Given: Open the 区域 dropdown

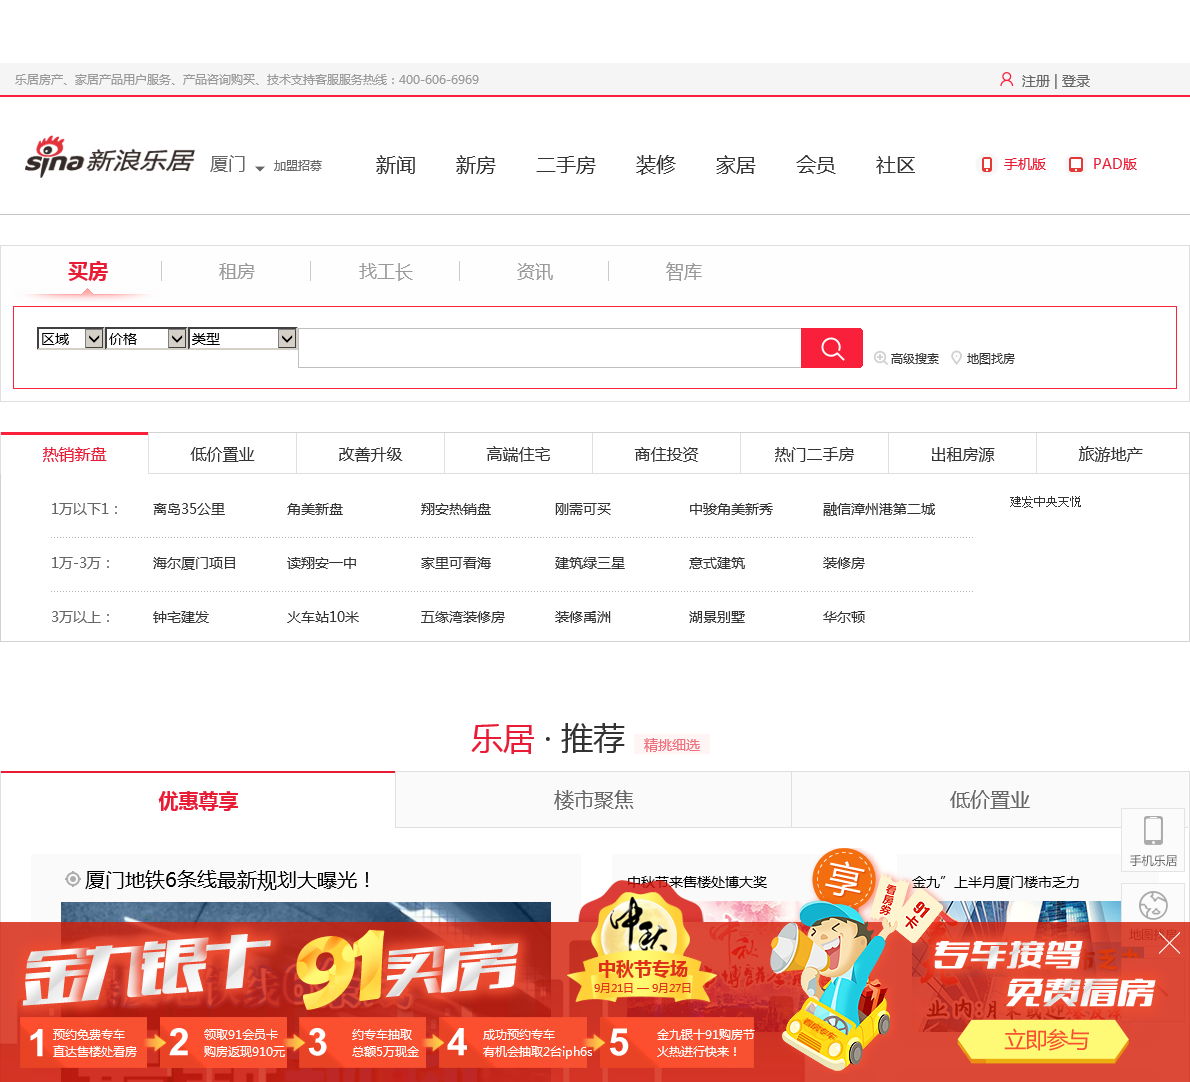Looking at the screenshot, I should [71, 338].
